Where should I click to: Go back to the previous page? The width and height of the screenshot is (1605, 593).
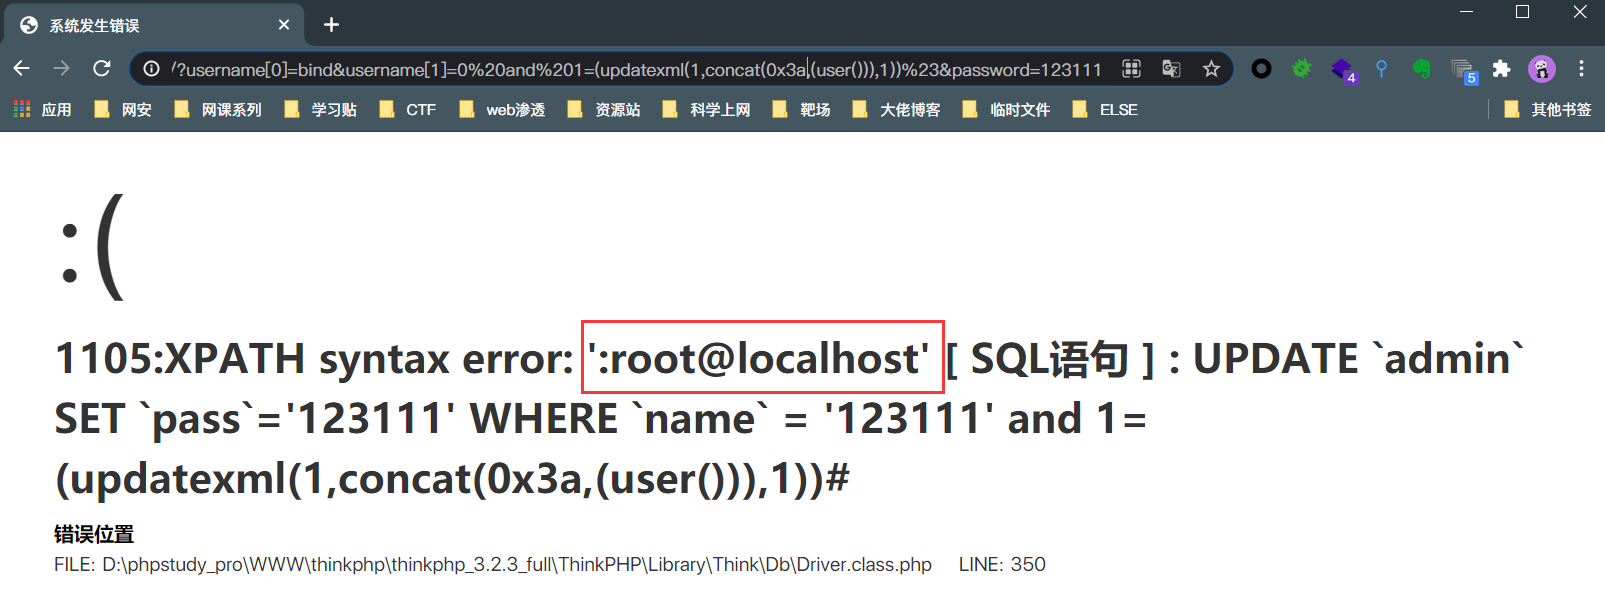coord(21,68)
